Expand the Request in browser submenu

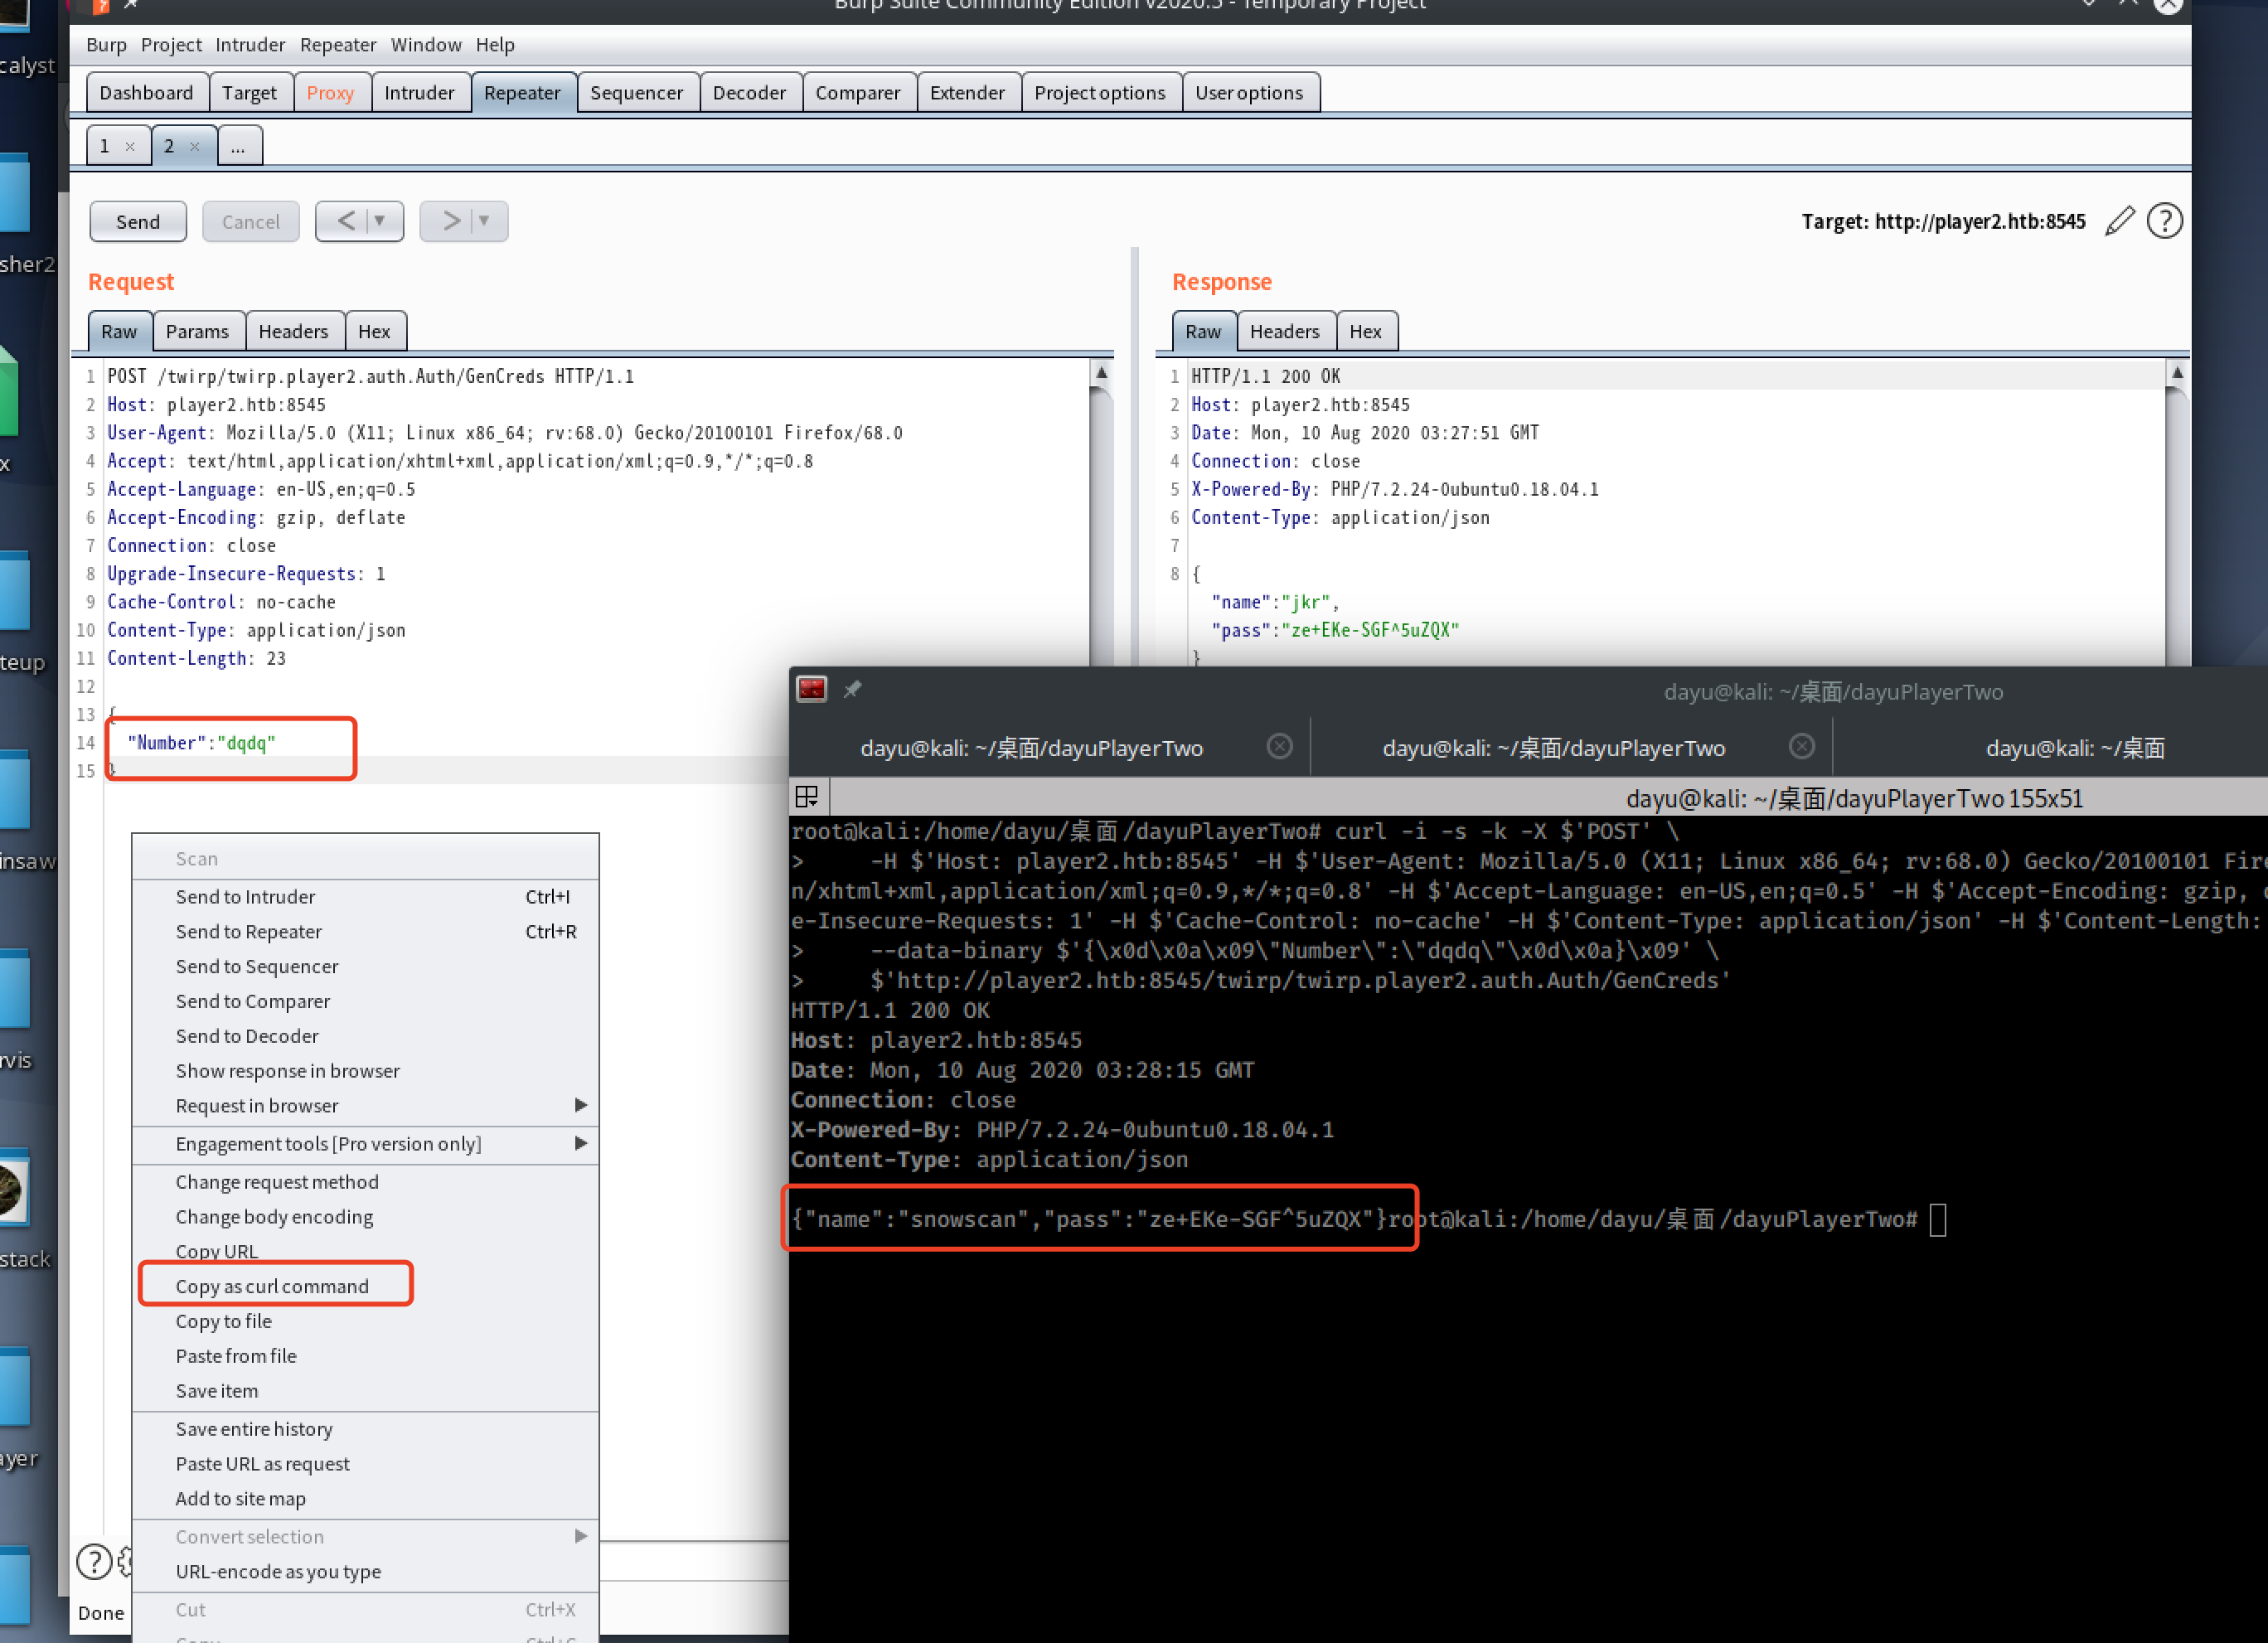coord(580,1105)
